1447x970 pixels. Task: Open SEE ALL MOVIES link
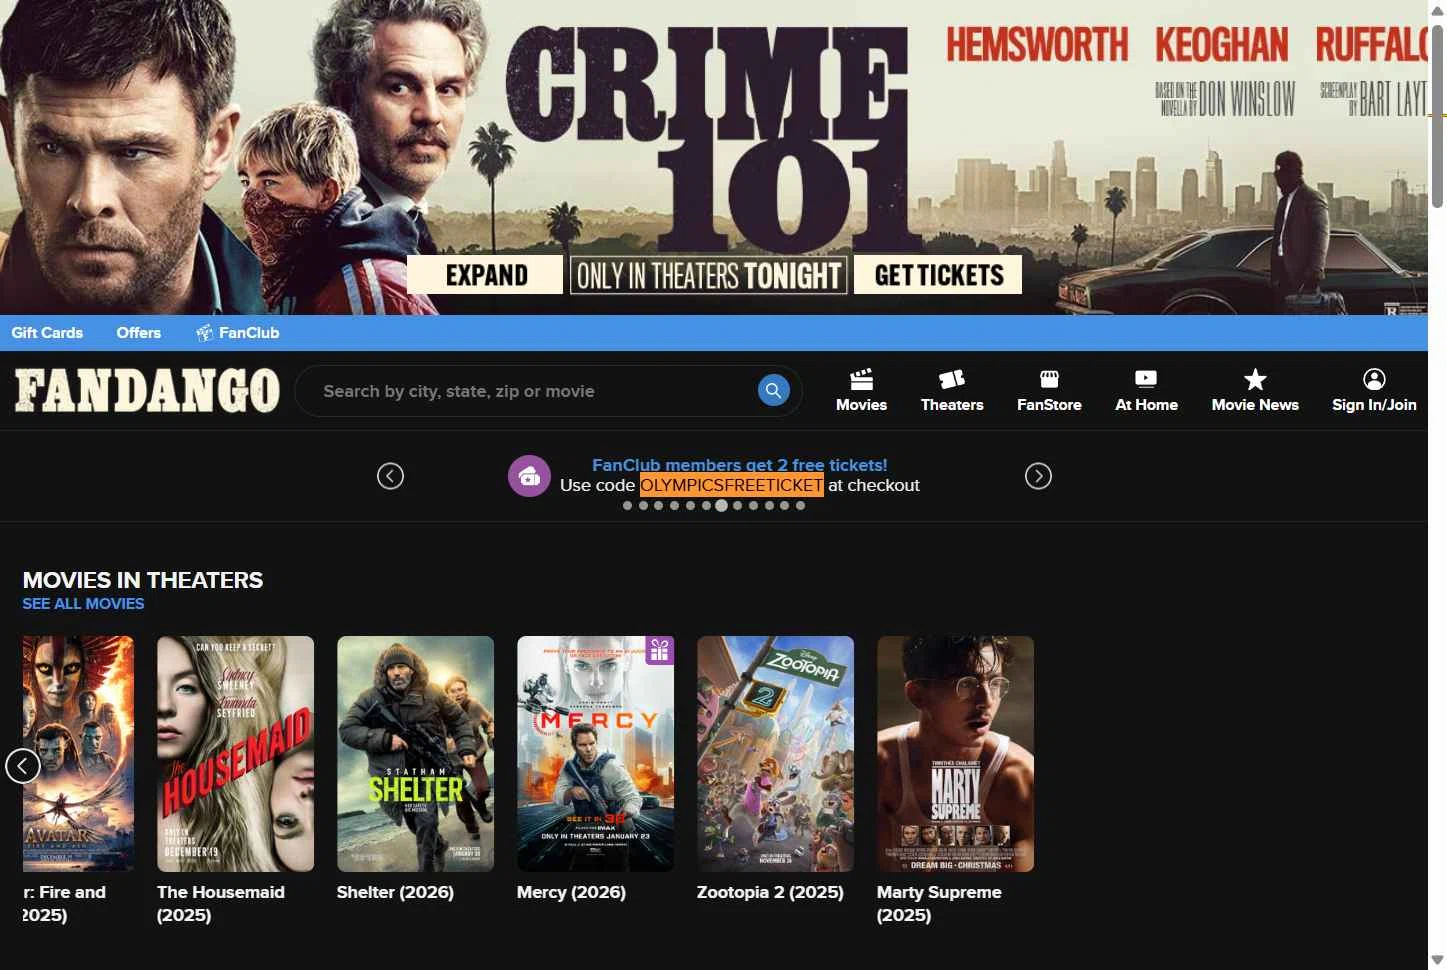[x=83, y=604]
